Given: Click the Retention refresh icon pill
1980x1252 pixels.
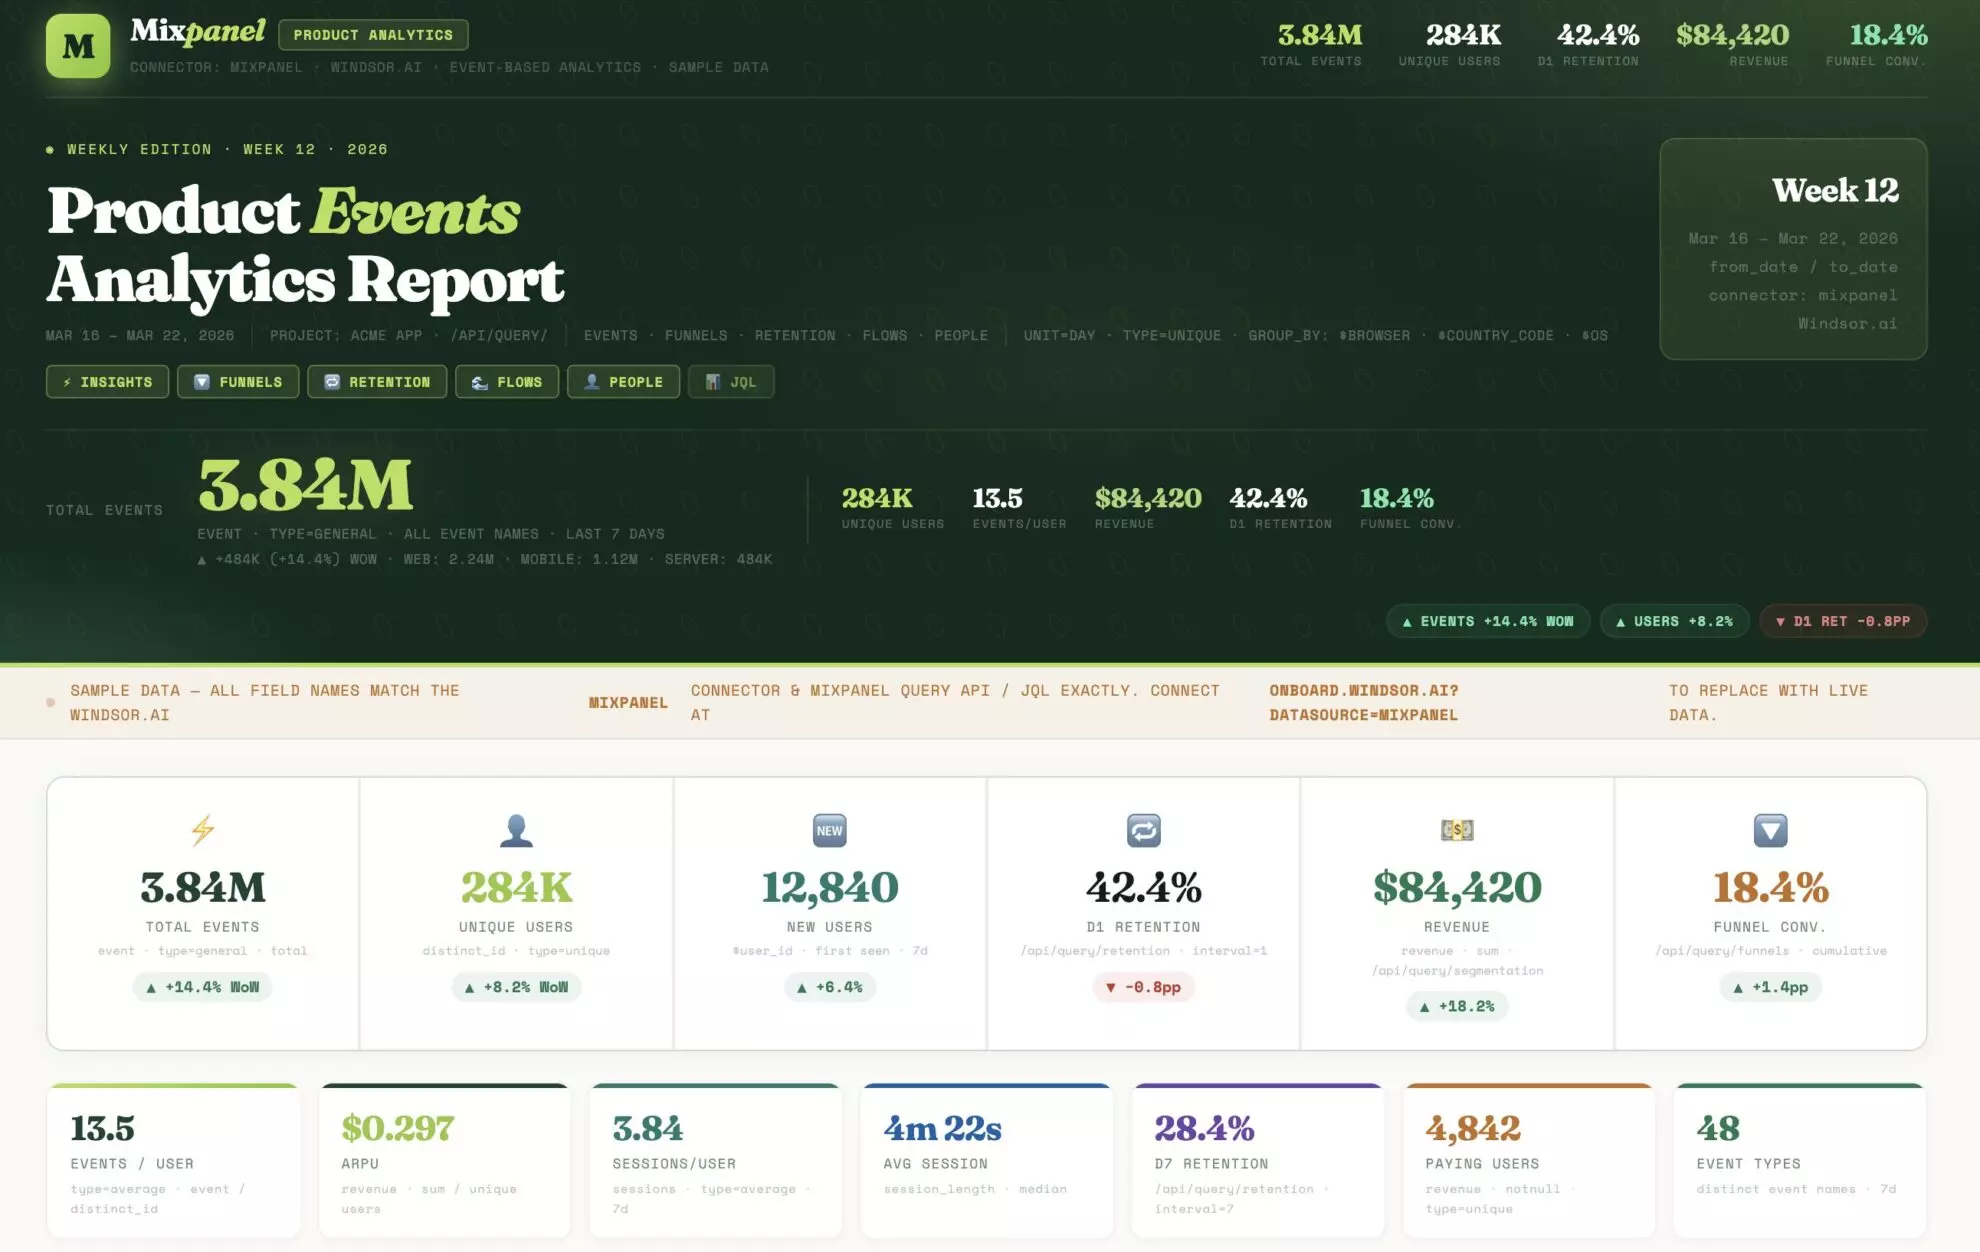Looking at the screenshot, I should click(330, 381).
